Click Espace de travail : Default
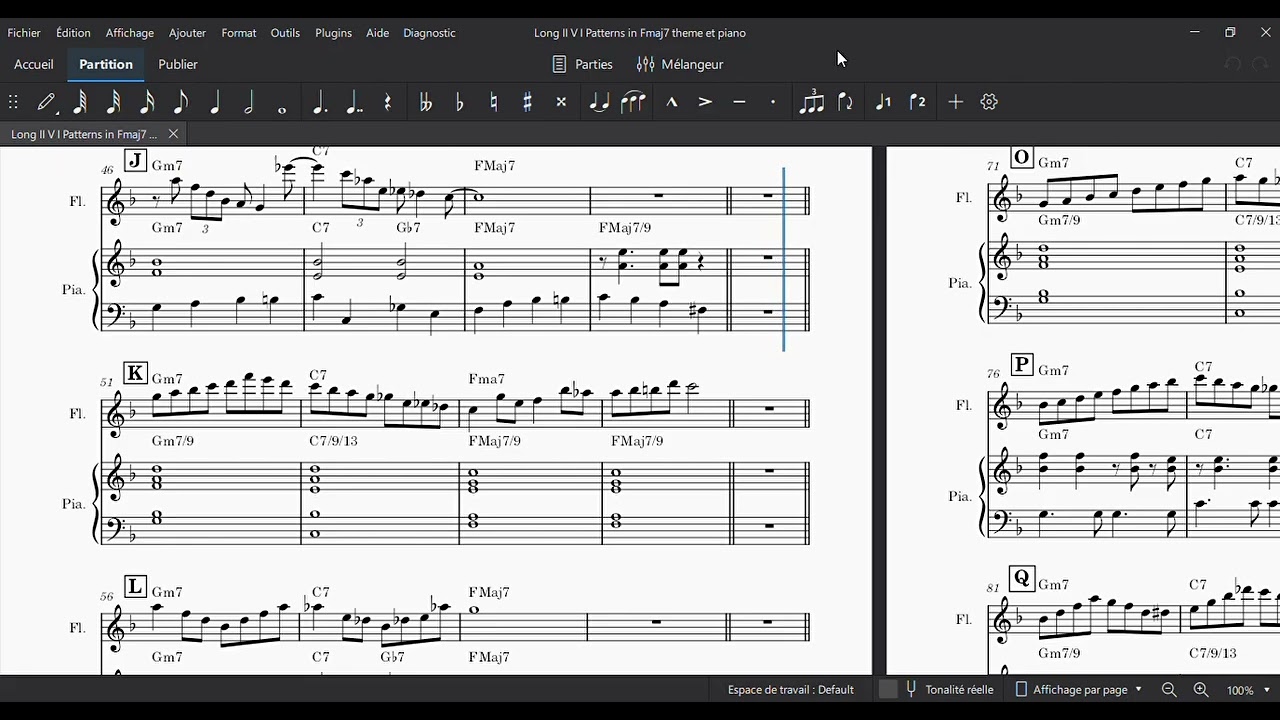 791,690
